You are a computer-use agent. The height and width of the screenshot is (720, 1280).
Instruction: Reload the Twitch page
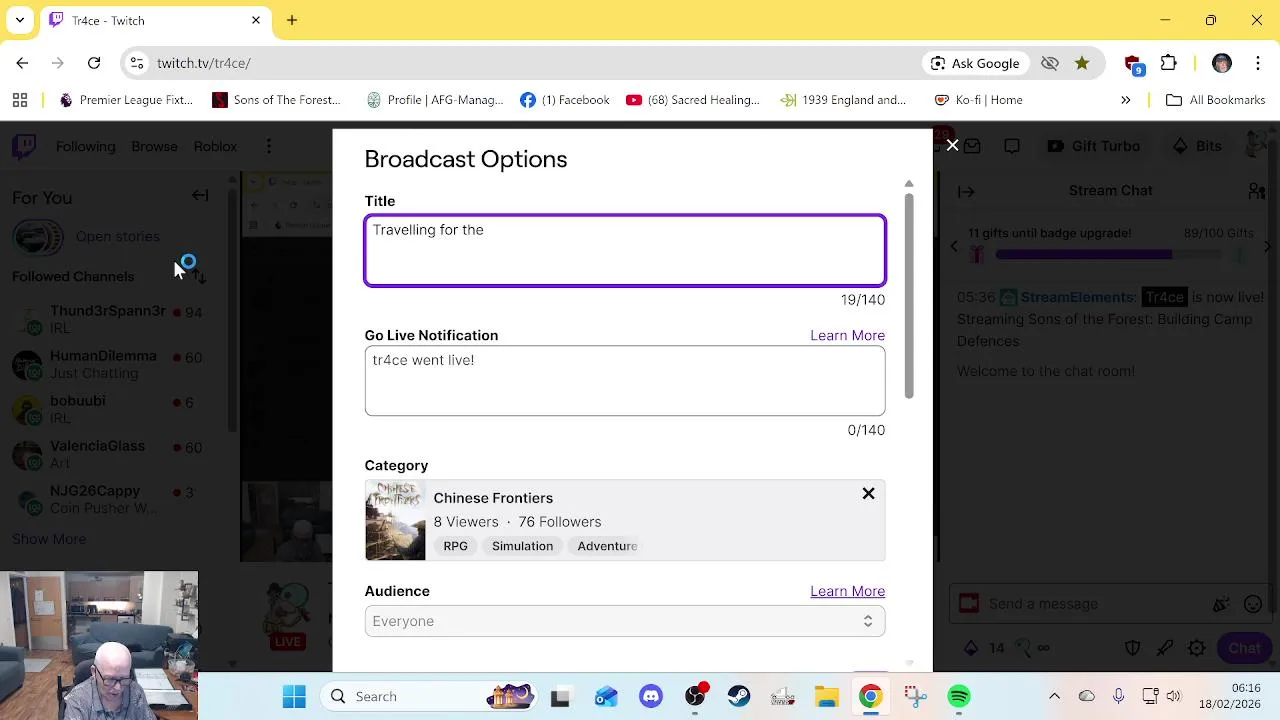tap(94, 63)
